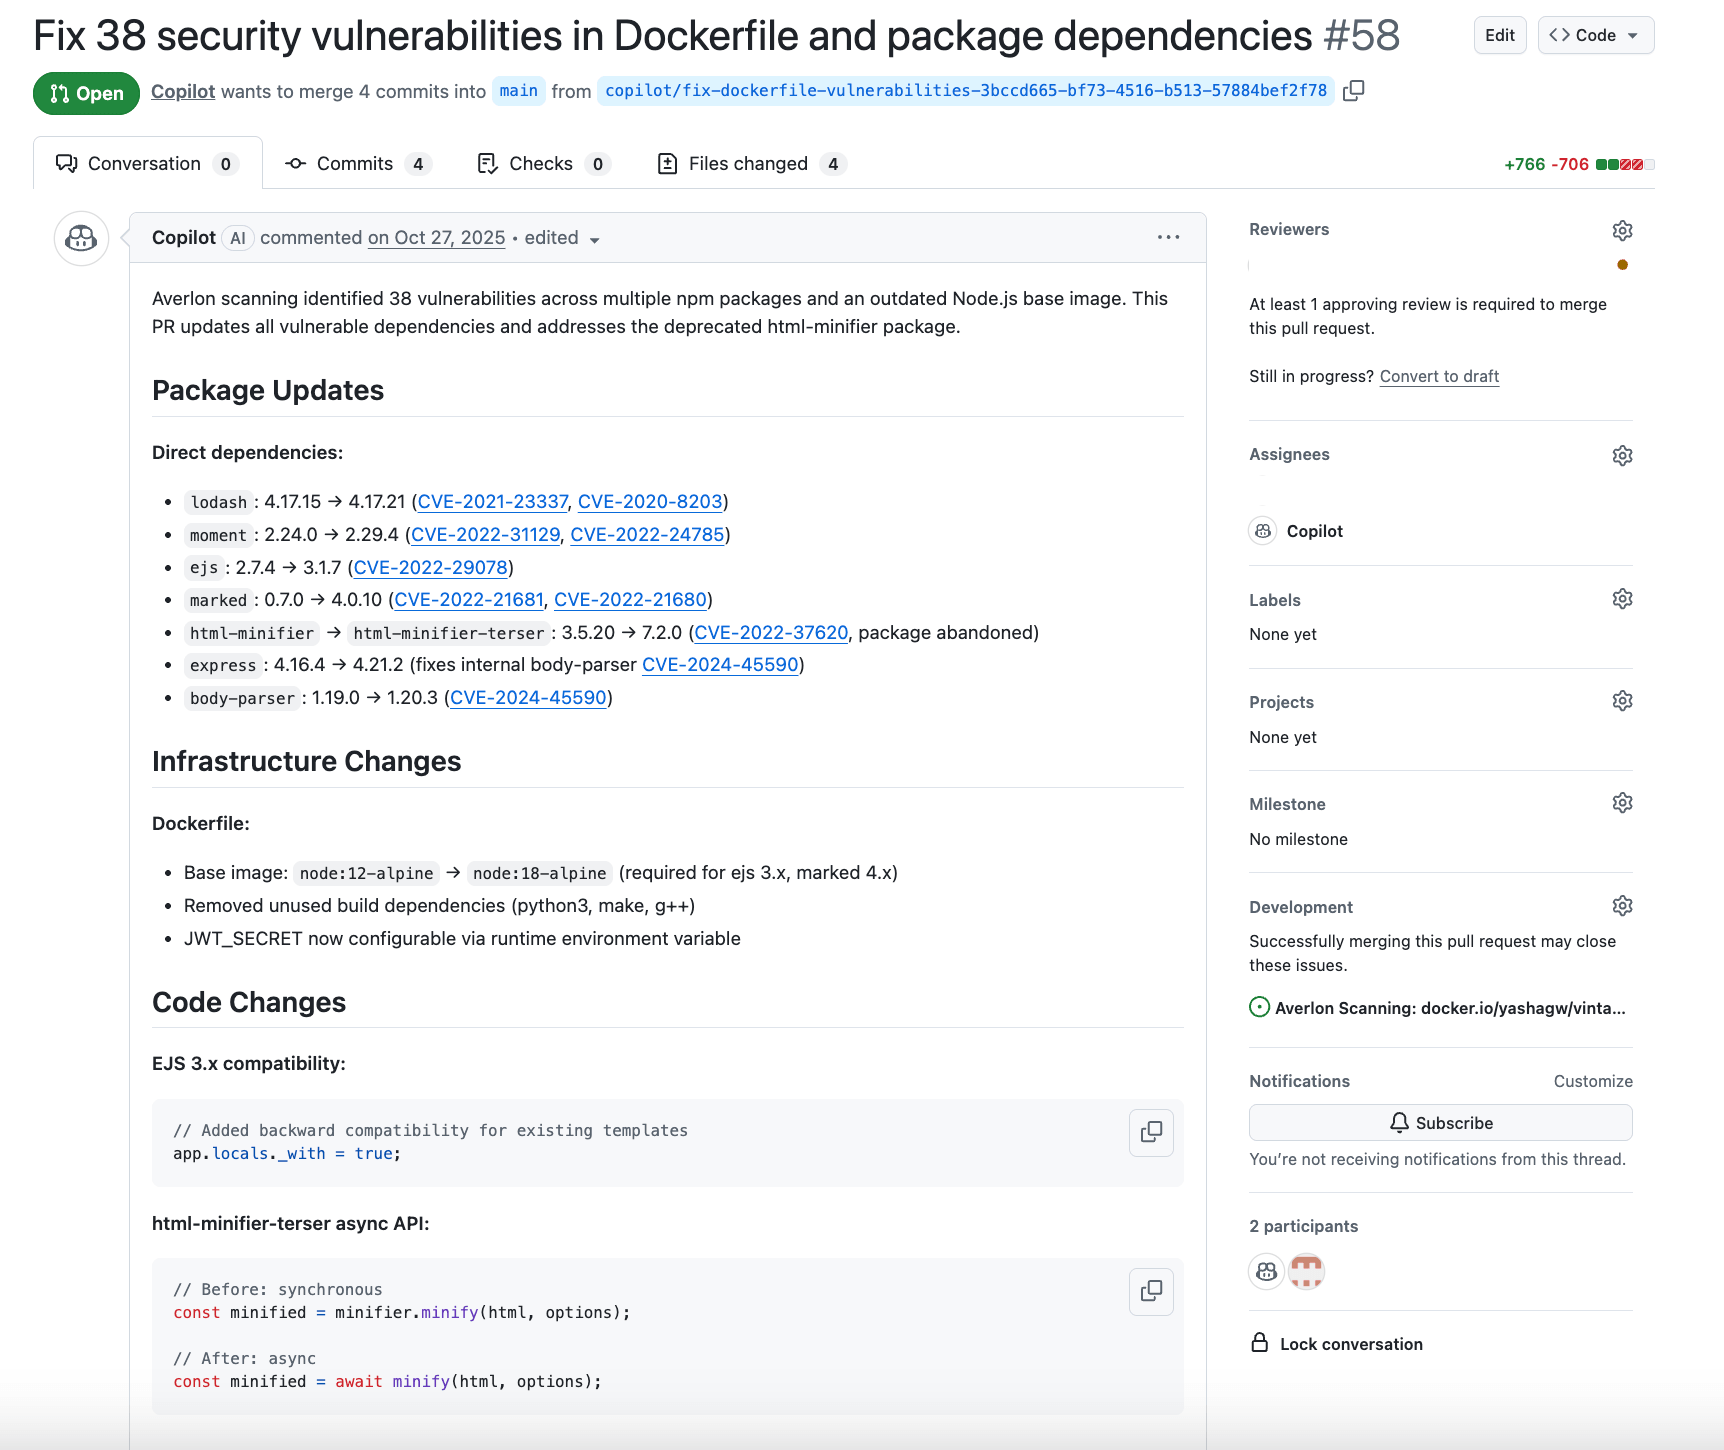Open the Milestone settings gear
Image resolution: width=1724 pixels, height=1450 pixels.
(1621, 802)
